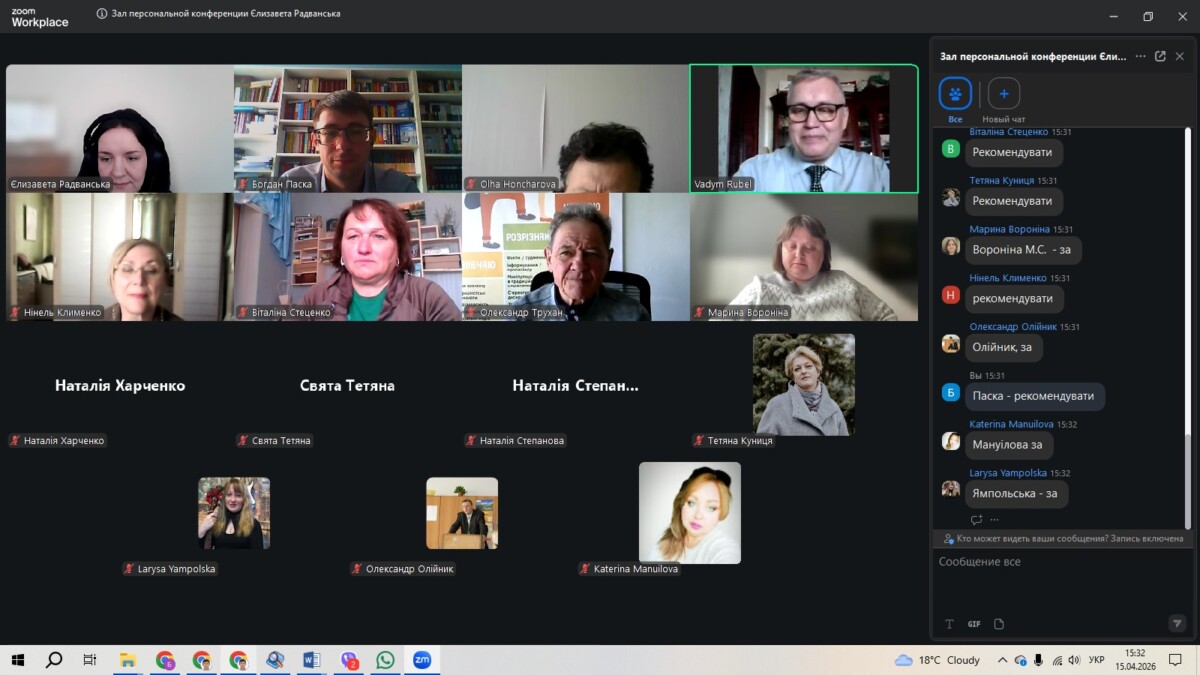Start a new chat with 'Новый чат'
Viewport: 1200px width, 675px height.
coord(1004,94)
